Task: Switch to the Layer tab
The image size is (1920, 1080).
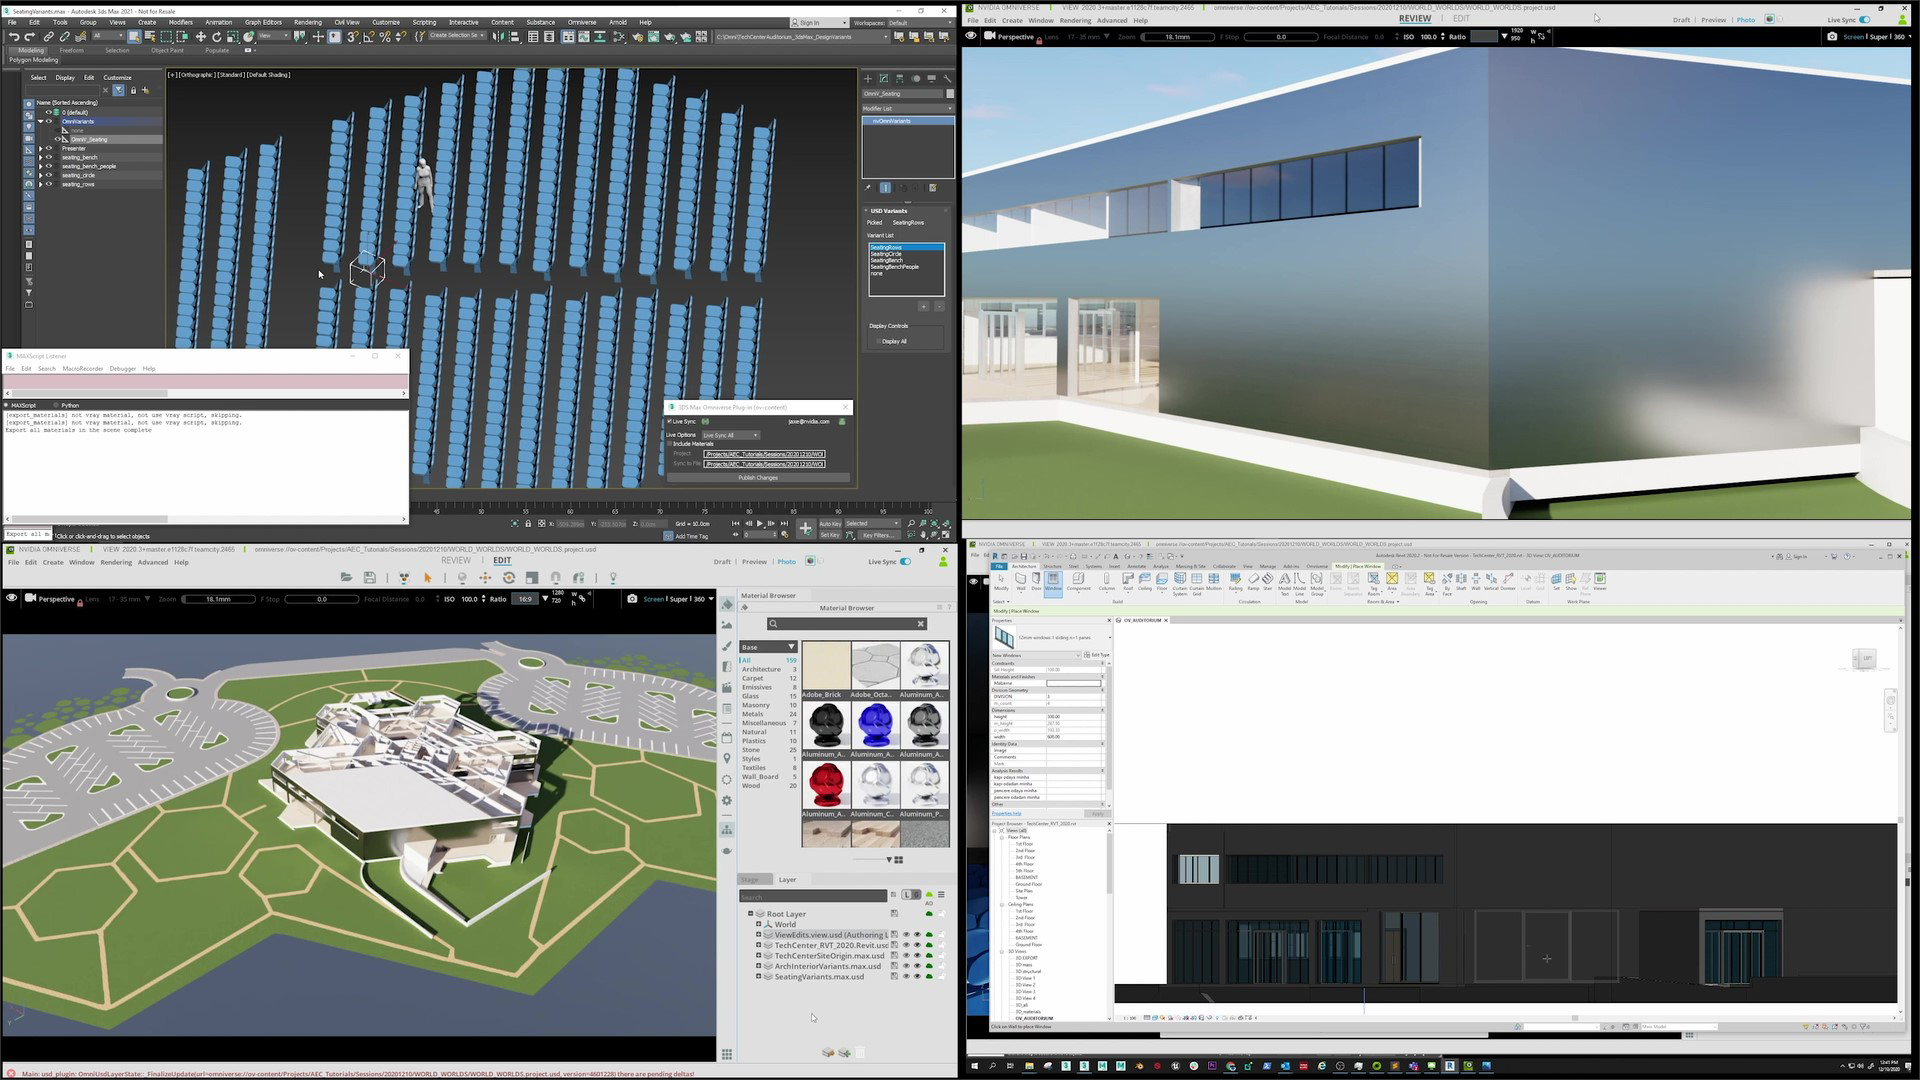Action: (788, 880)
